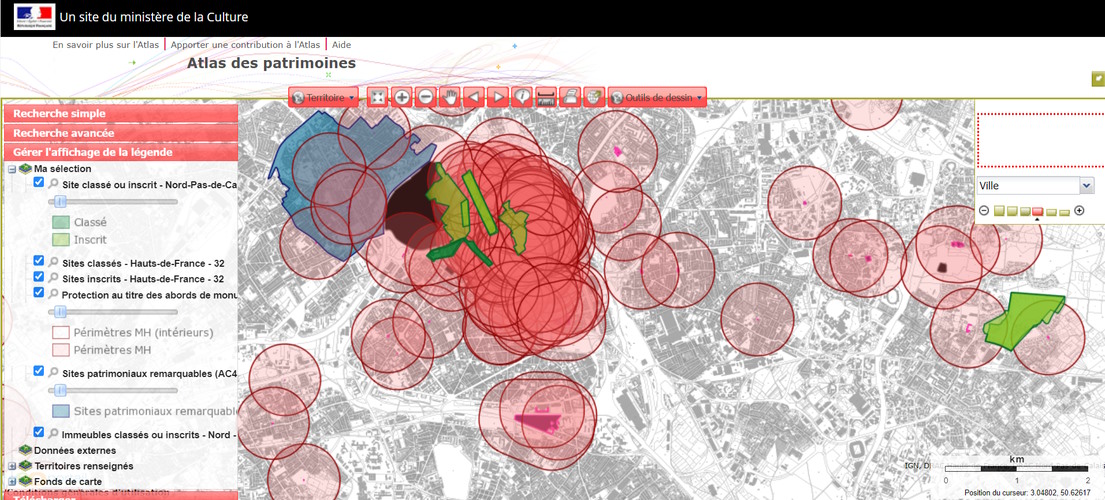Open the Recherche avancée panel
This screenshot has width=1105, height=500.
pyautogui.click(x=120, y=133)
